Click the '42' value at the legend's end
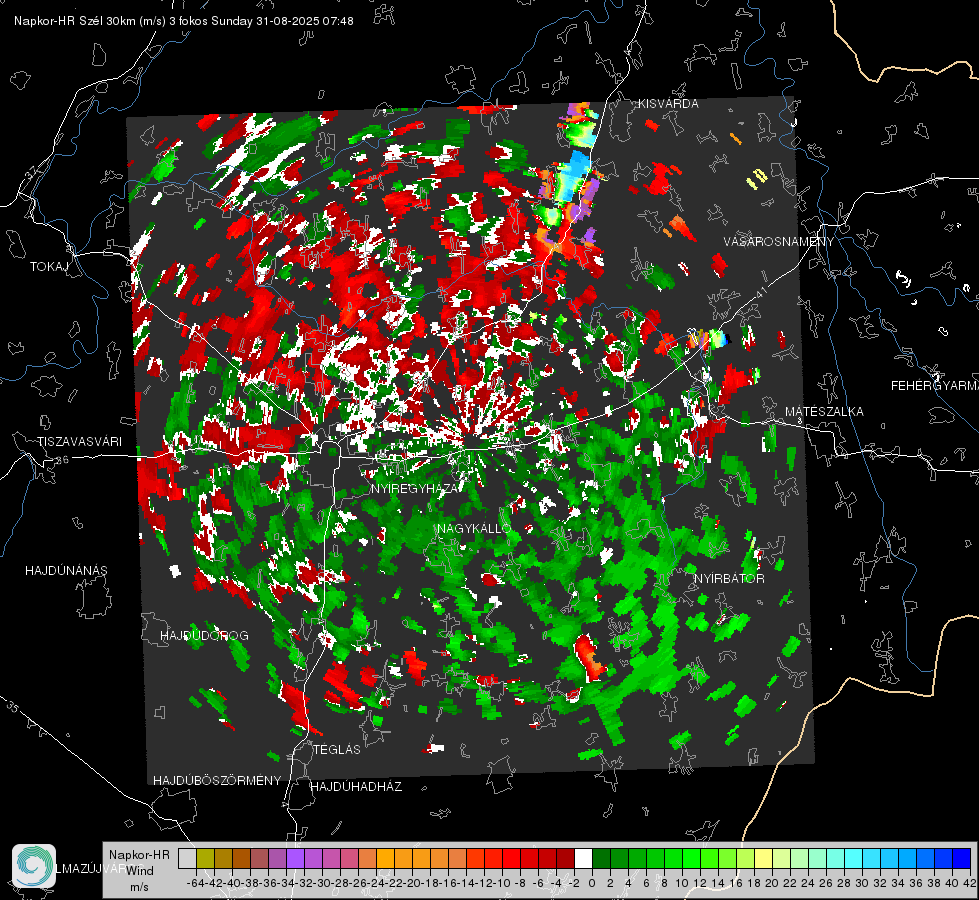This screenshot has height=900, width=979. [969, 883]
